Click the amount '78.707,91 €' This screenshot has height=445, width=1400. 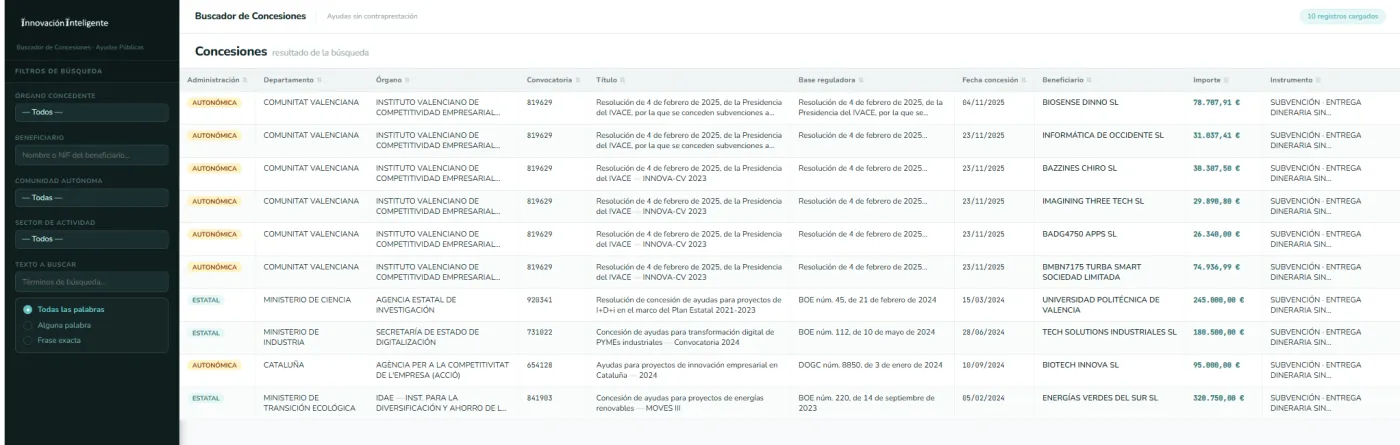tap(1217, 102)
